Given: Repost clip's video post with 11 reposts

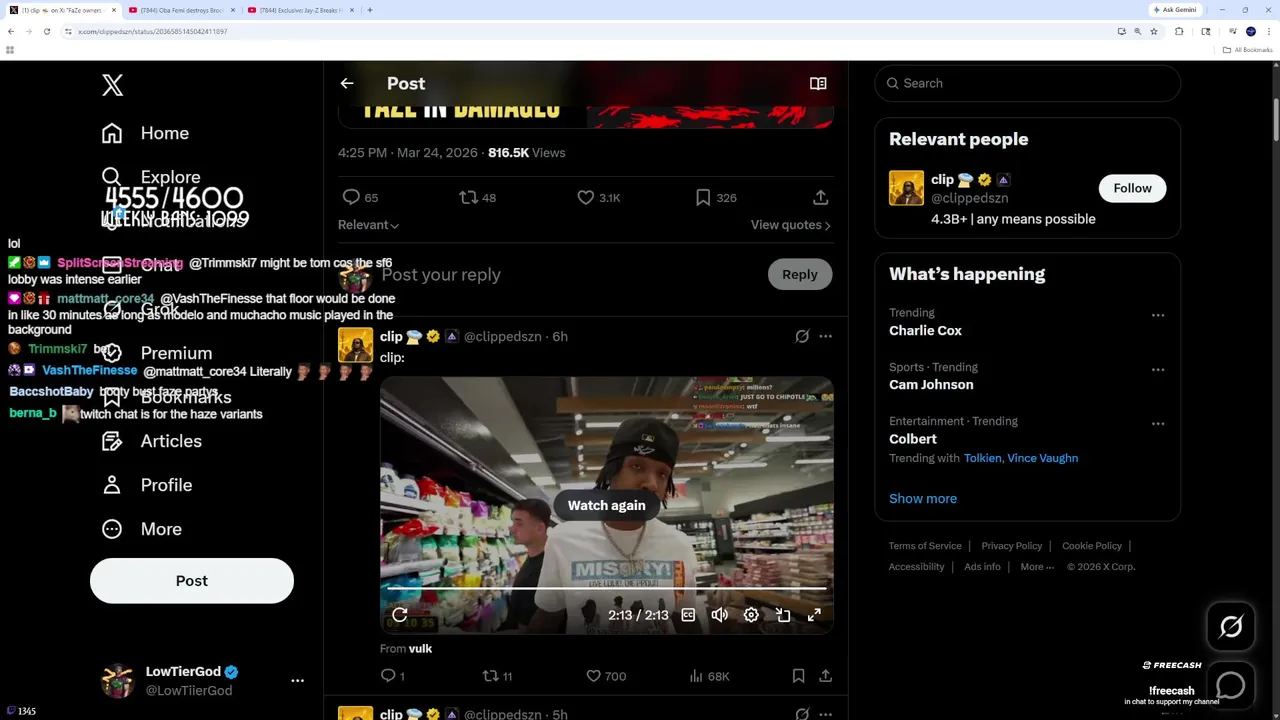Looking at the screenshot, I should (x=497, y=677).
